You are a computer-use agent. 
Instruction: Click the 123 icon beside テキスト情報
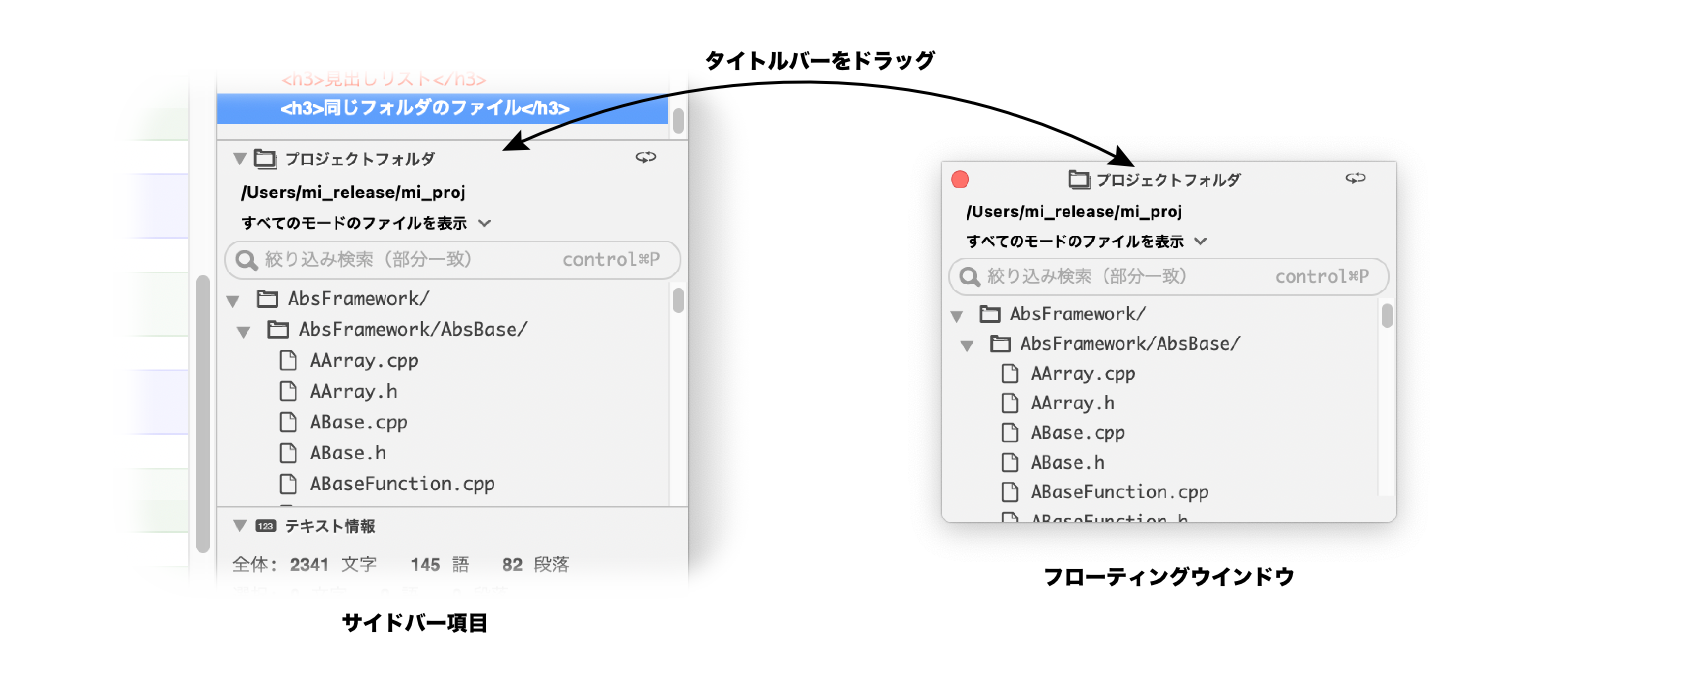265,526
